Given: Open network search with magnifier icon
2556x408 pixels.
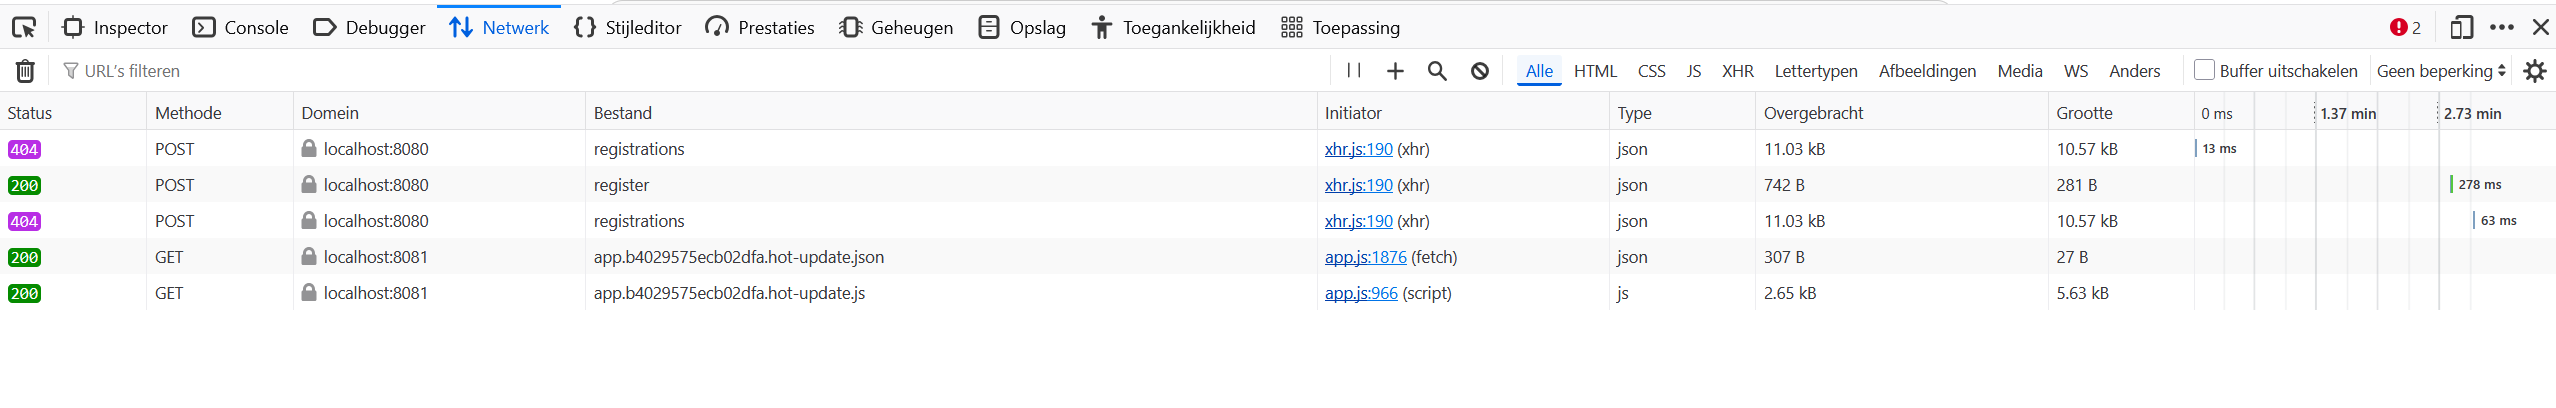Looking at the screenshot, I should coord(1437,71).
